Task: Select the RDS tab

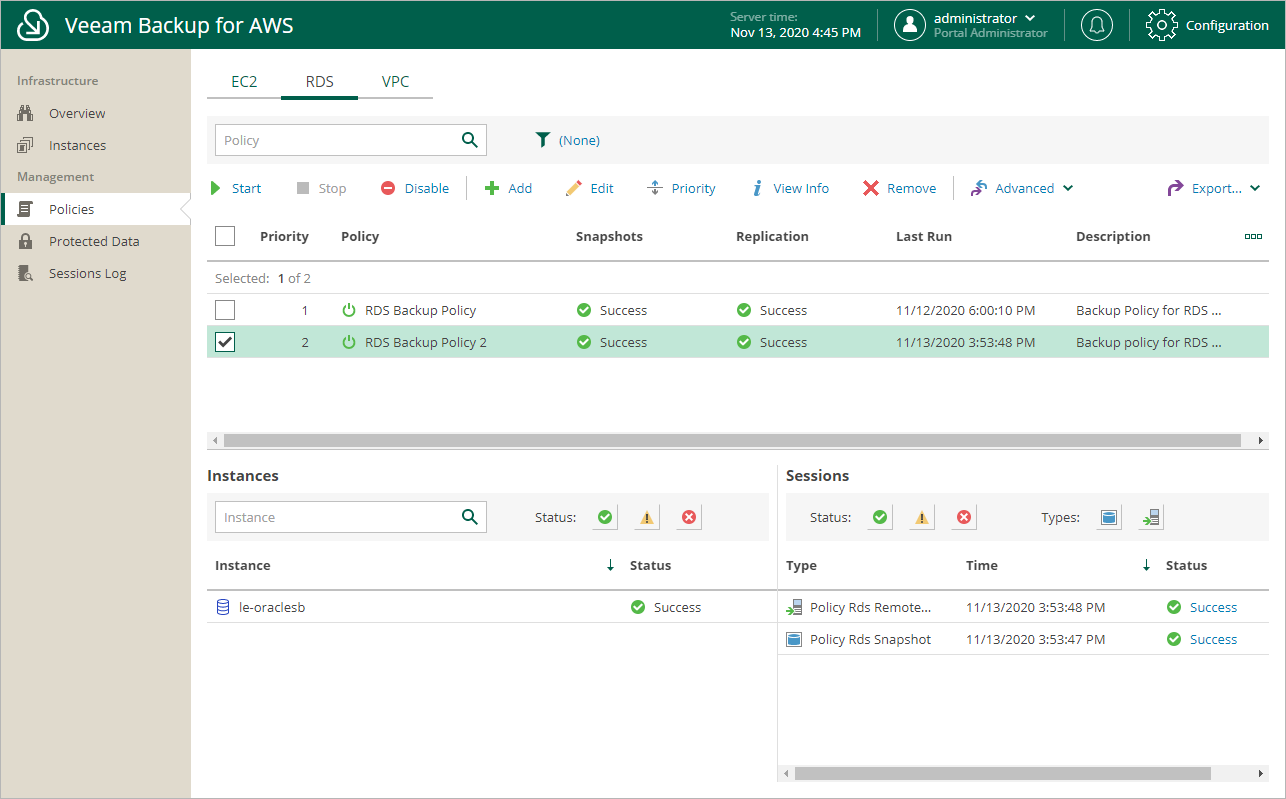Action: click(x=320, y=81)
